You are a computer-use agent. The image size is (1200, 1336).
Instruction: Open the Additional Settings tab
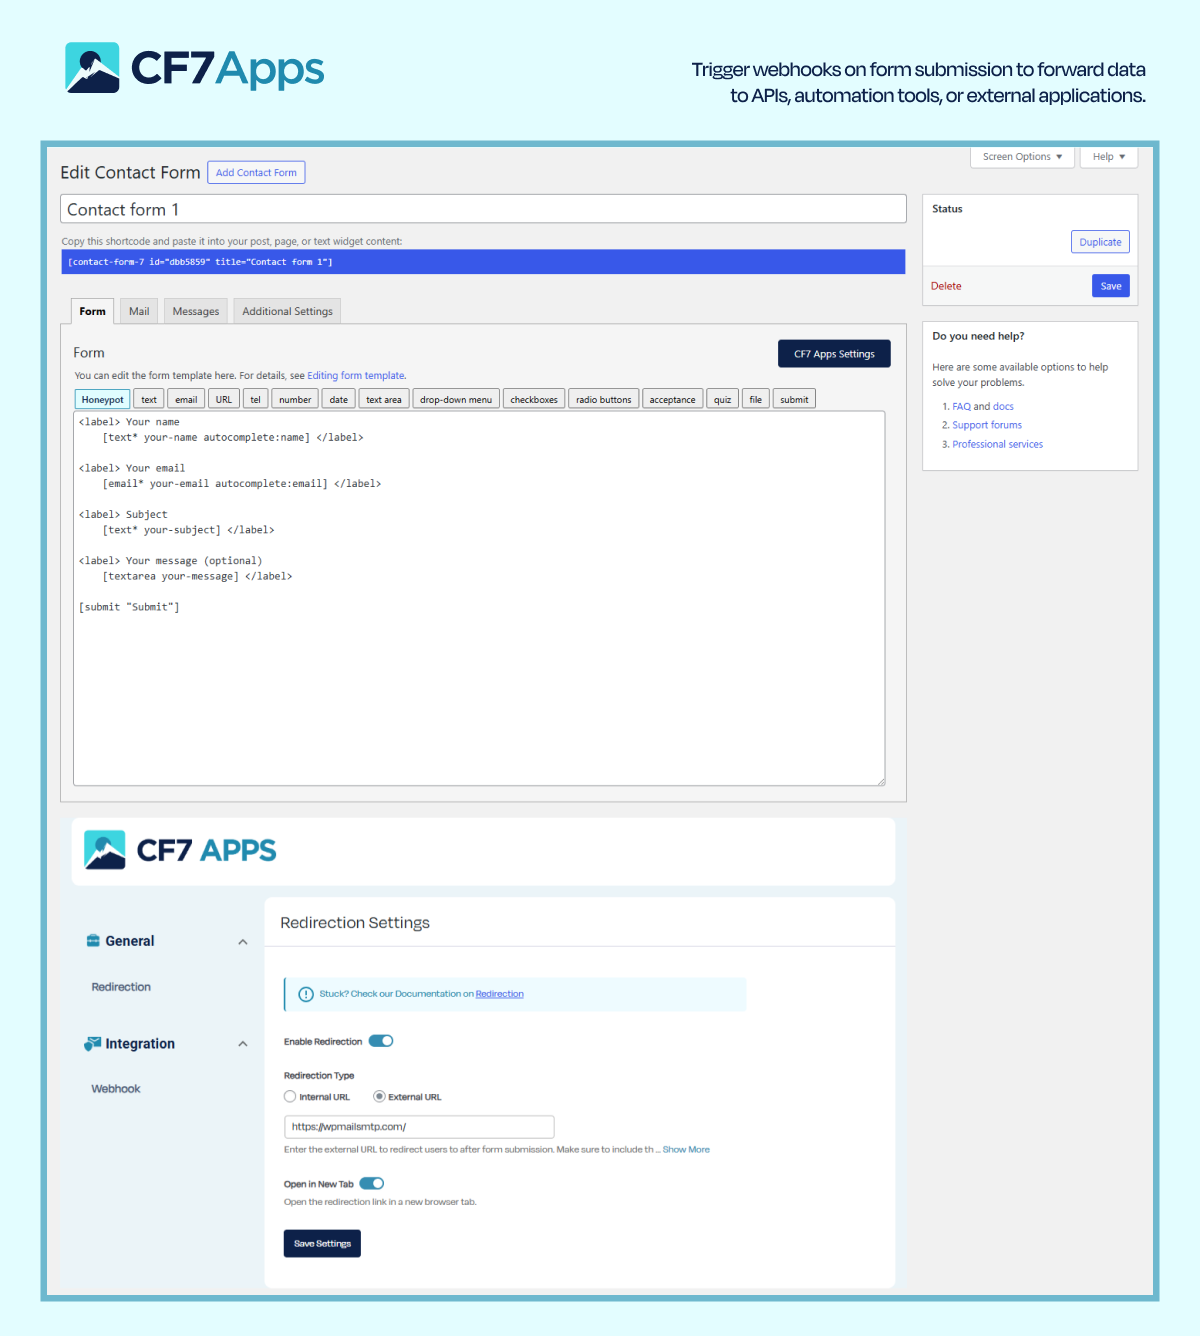pyautogui.click(x=287, y=311)
